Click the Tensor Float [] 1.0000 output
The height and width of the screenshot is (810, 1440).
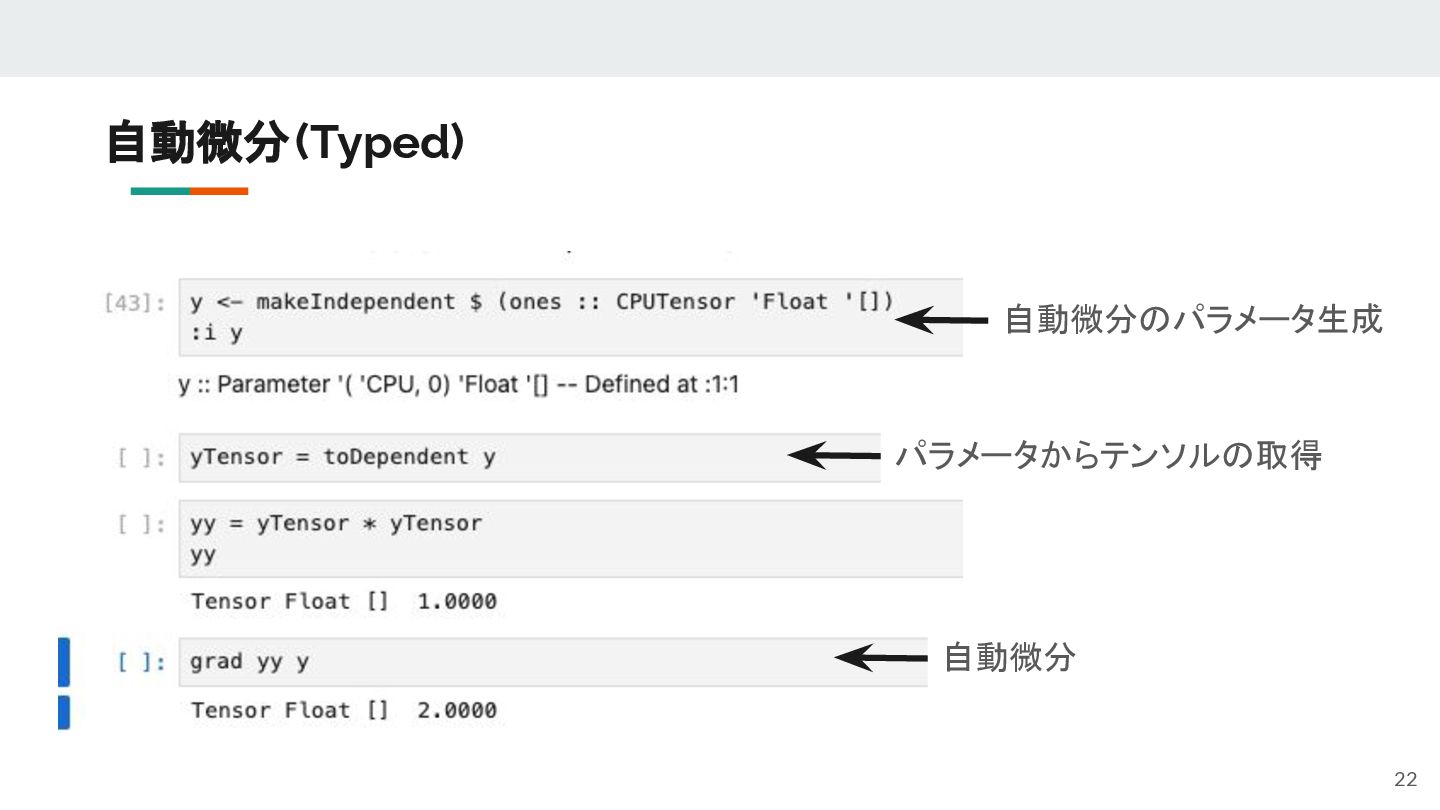(x=344, y=602)
